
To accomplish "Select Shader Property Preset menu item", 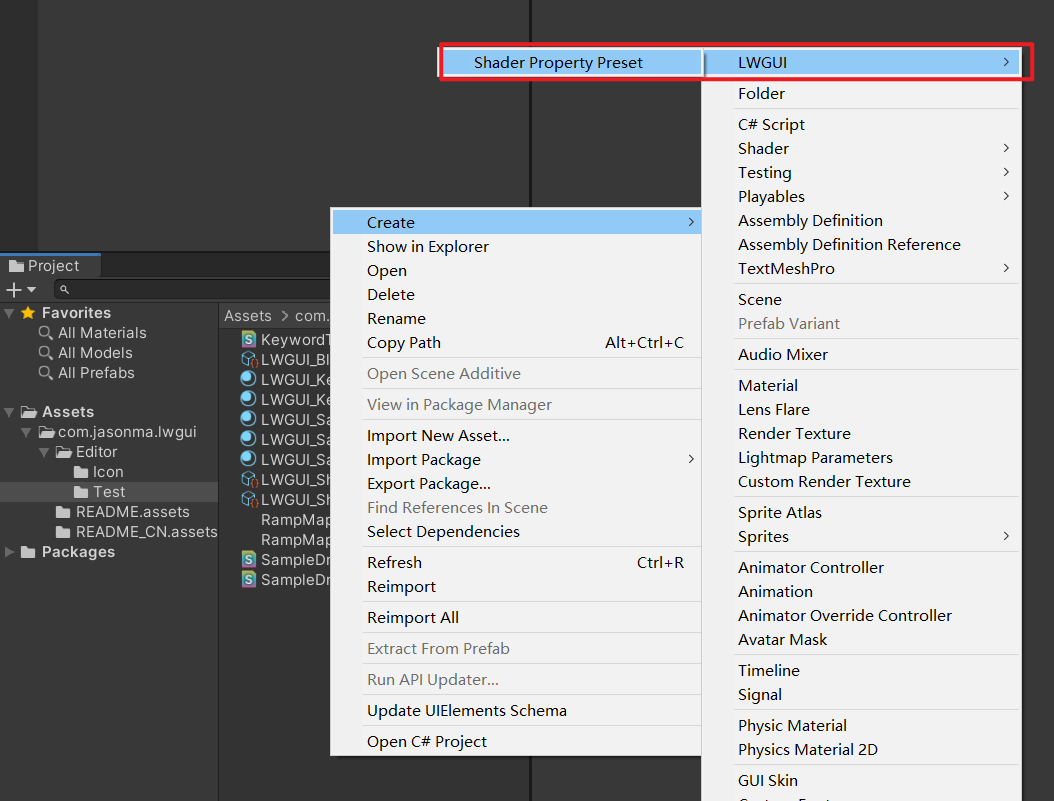I will tap(558, 62).
